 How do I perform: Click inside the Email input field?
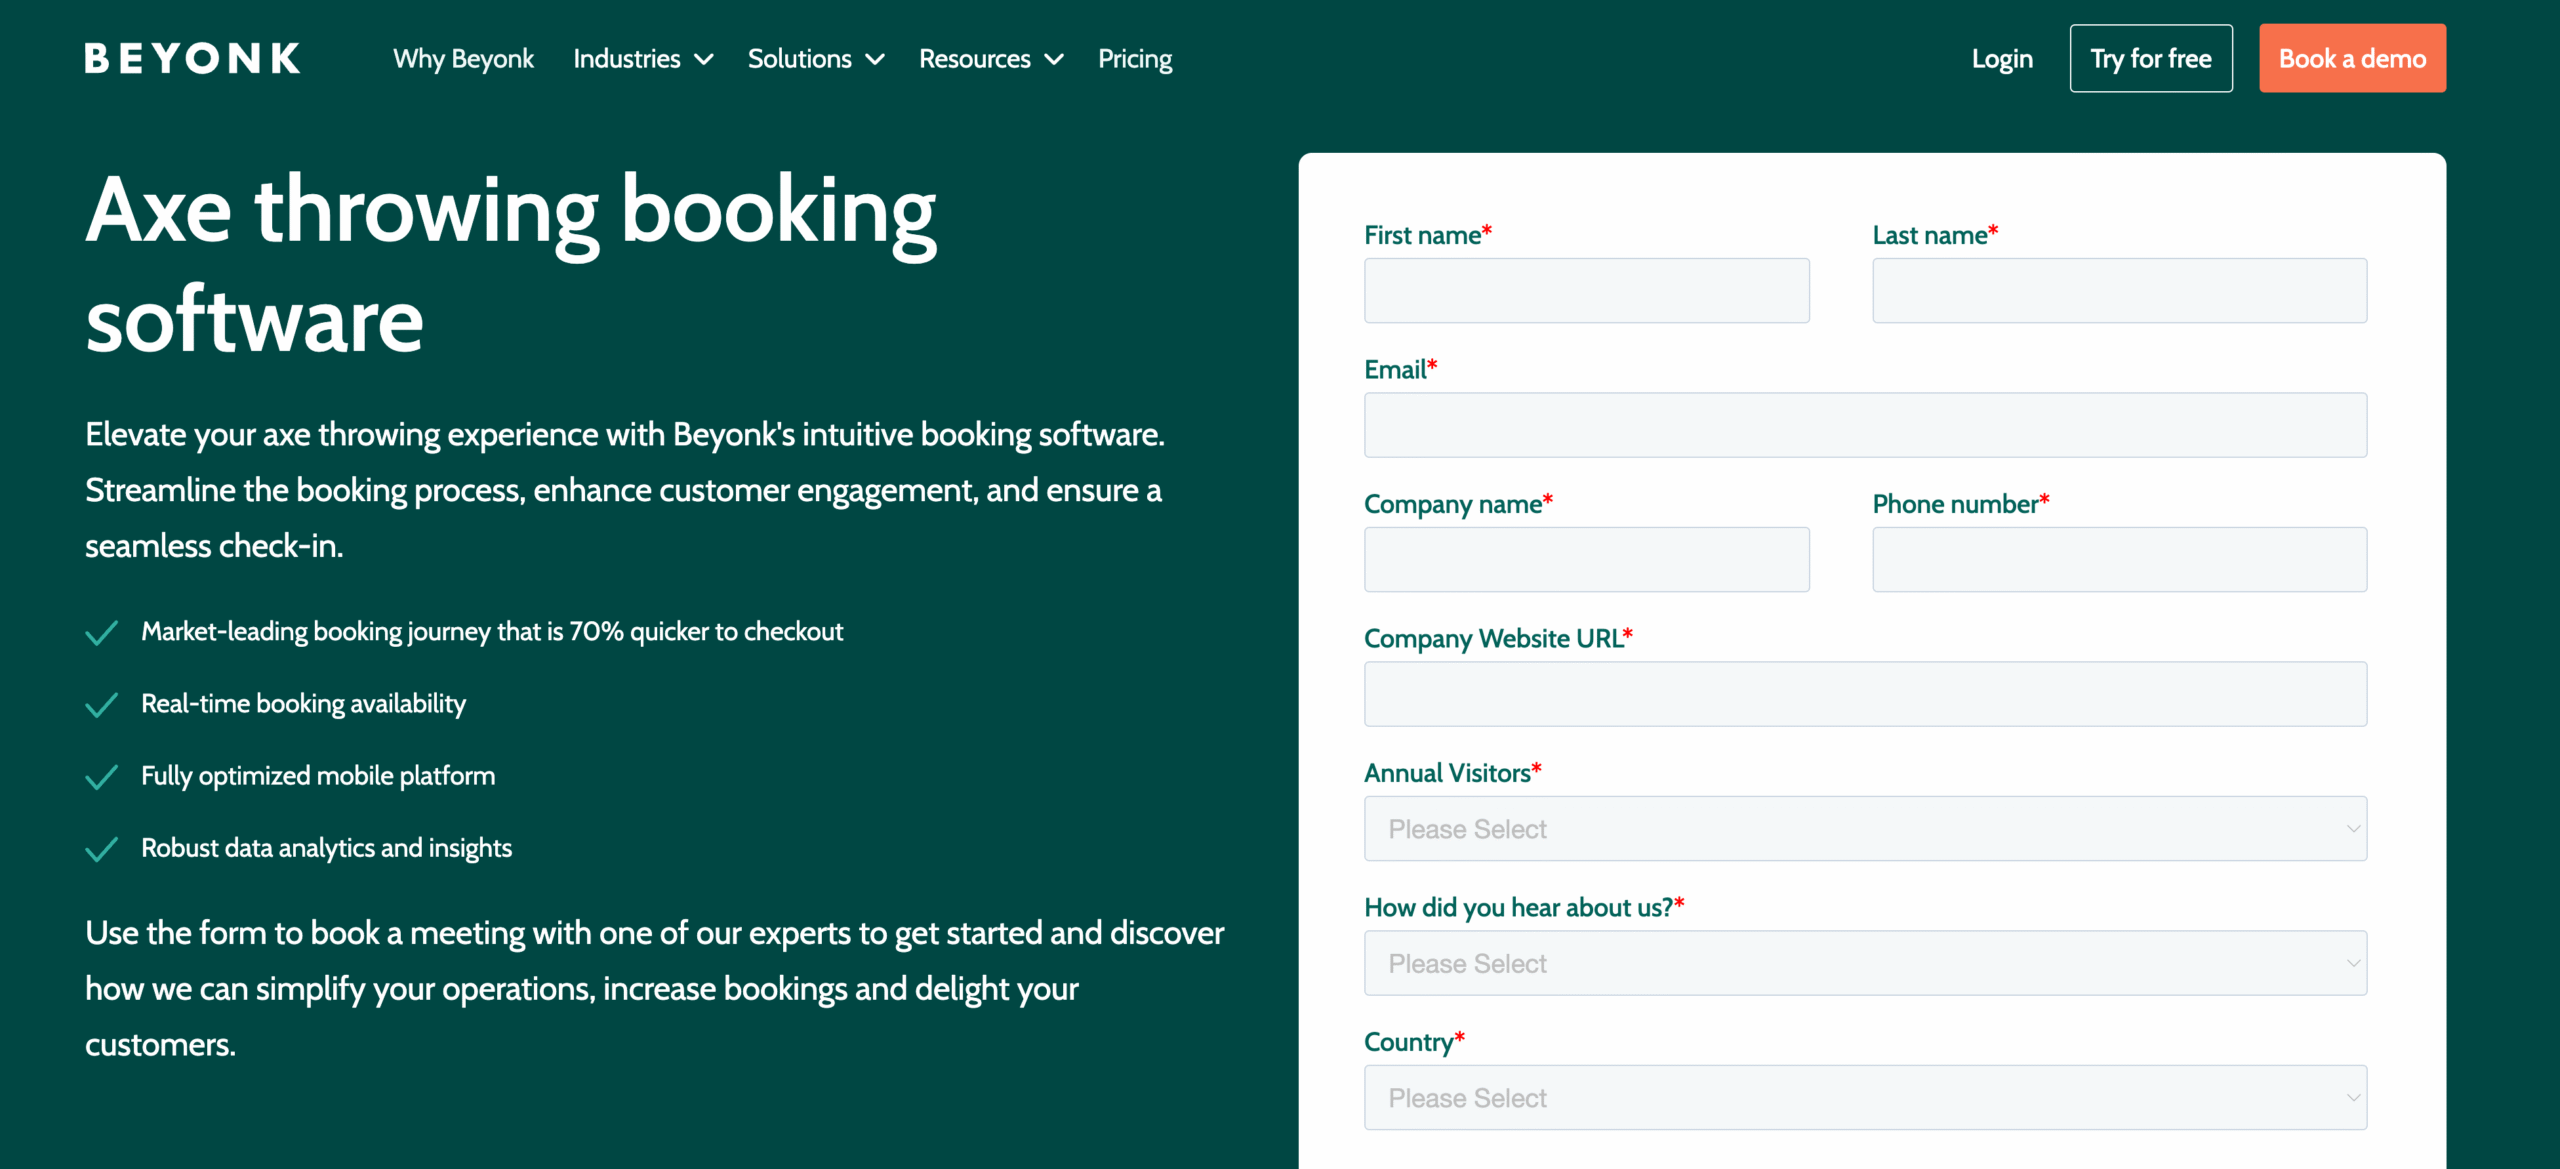coord(1864,424)
